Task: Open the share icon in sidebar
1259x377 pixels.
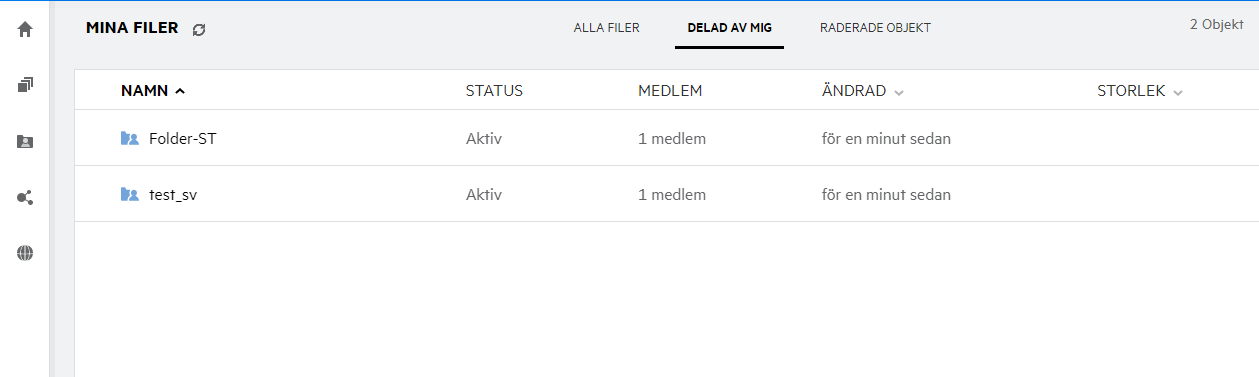Action: (x=25, y=198)
